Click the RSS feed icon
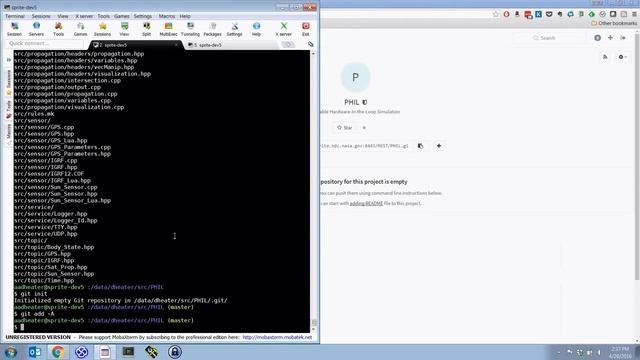This screenshot has height=360, width=640. (x=605, y=57)
